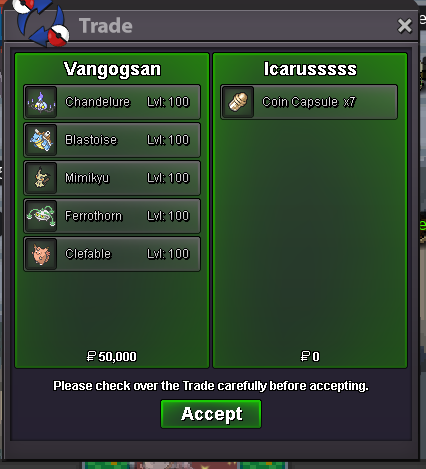Click the Trade window title text
The height and width of the screenshot is (469, 426).
coord(106,26)
